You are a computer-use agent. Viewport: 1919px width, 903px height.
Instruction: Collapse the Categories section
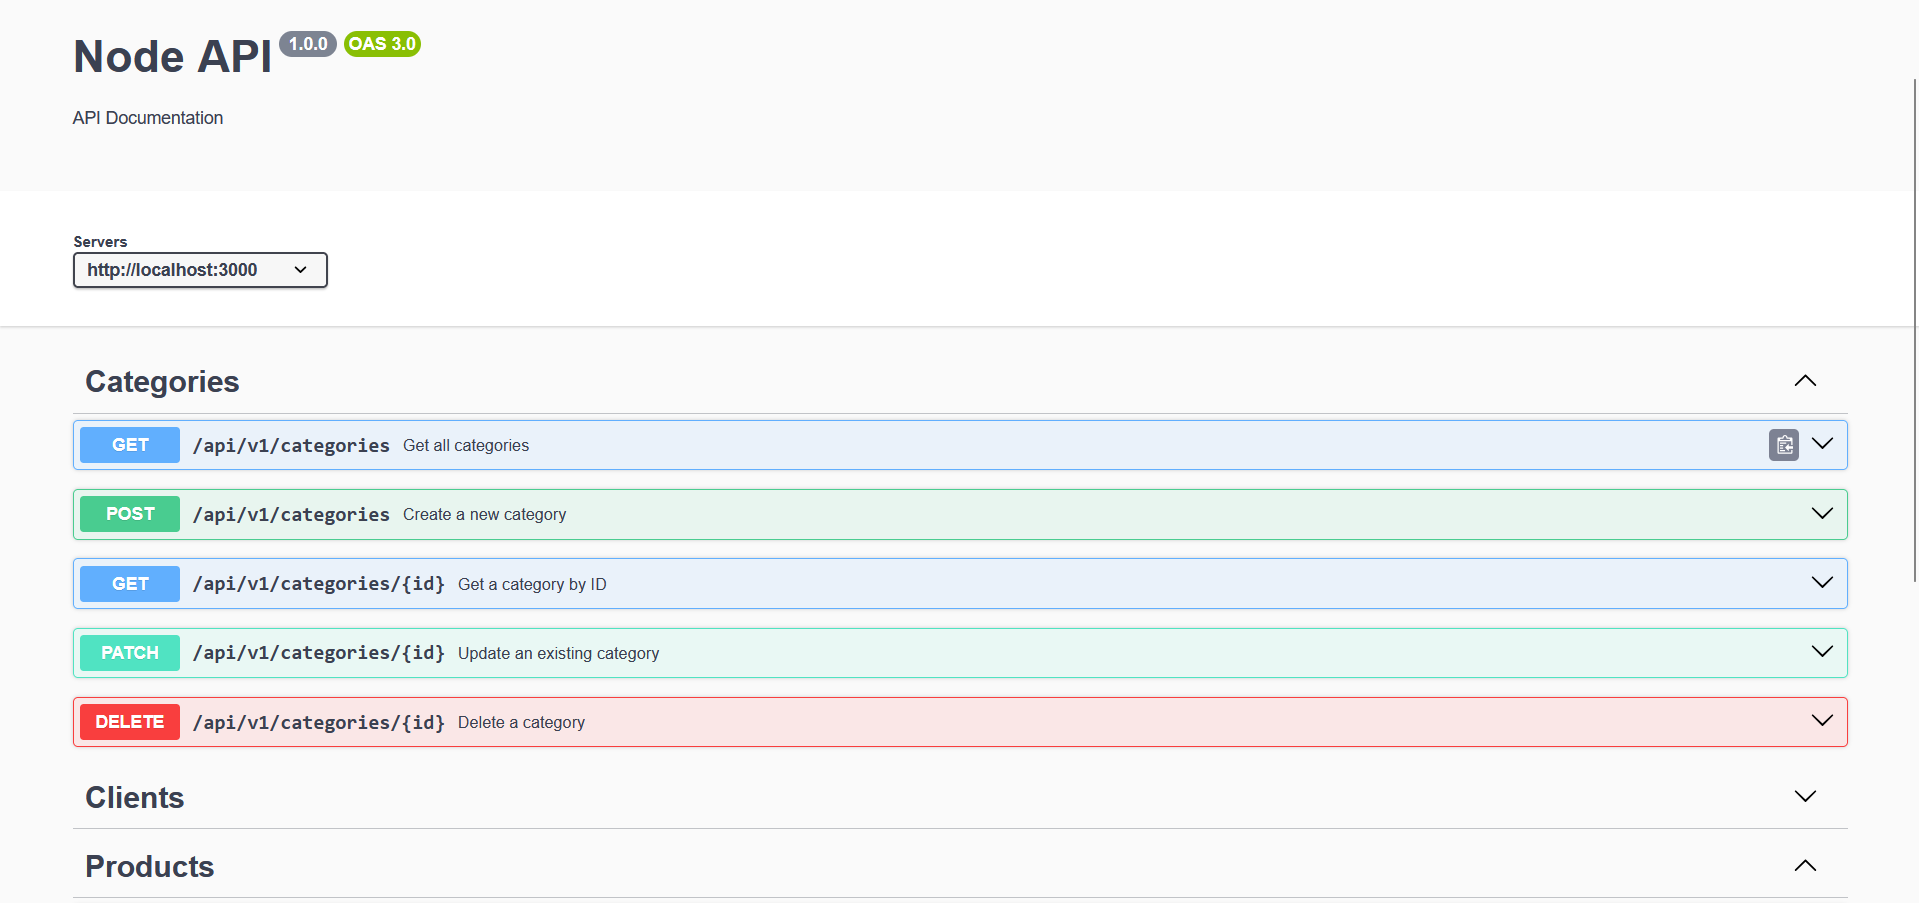tap(1805, 381)
